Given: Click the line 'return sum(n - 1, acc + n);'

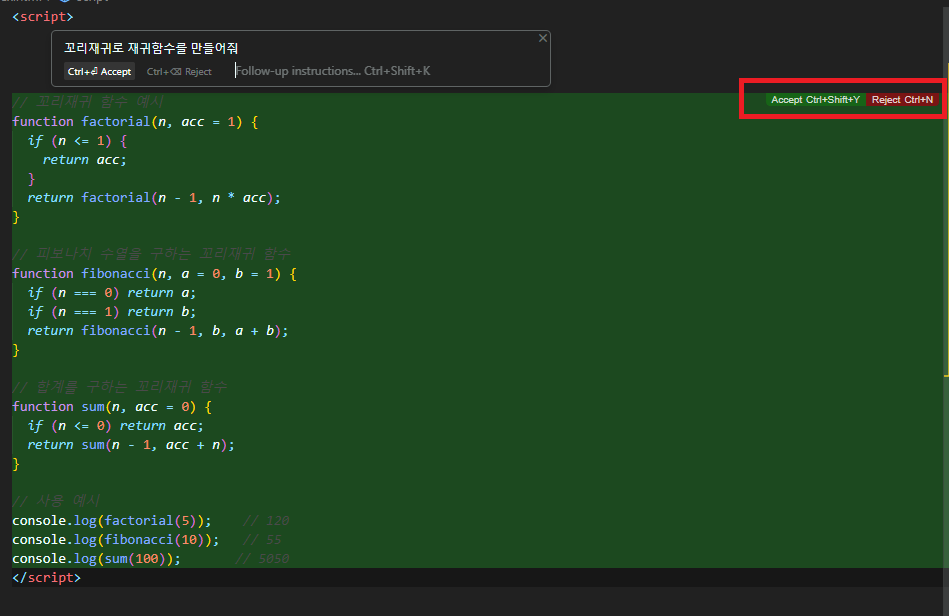Looking at the screenshot, I should point(131,445).
